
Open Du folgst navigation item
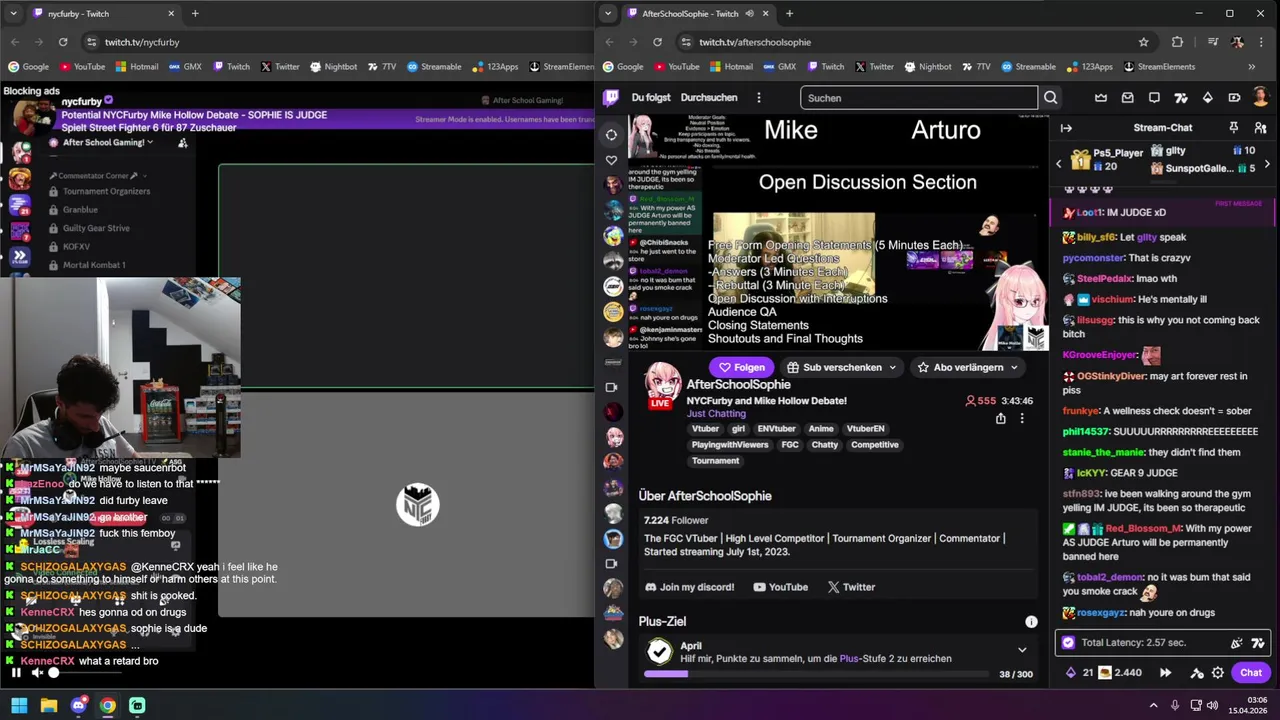point(651,98)
